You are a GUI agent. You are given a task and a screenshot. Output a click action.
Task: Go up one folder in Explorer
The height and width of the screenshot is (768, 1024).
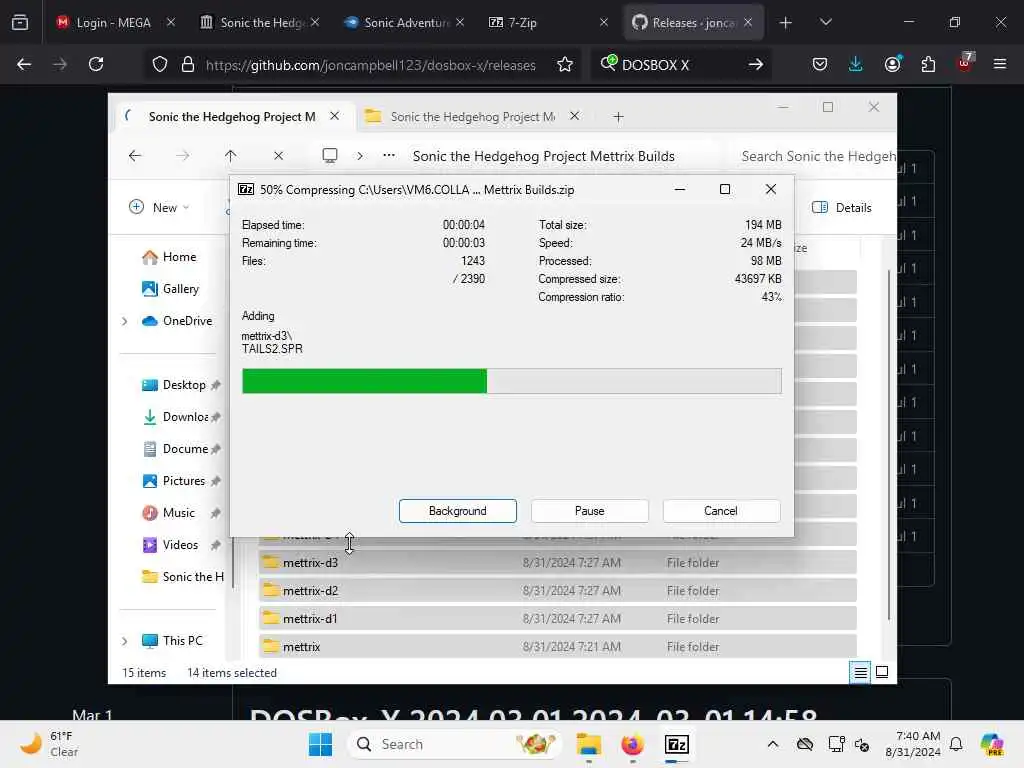click(230, 155)
